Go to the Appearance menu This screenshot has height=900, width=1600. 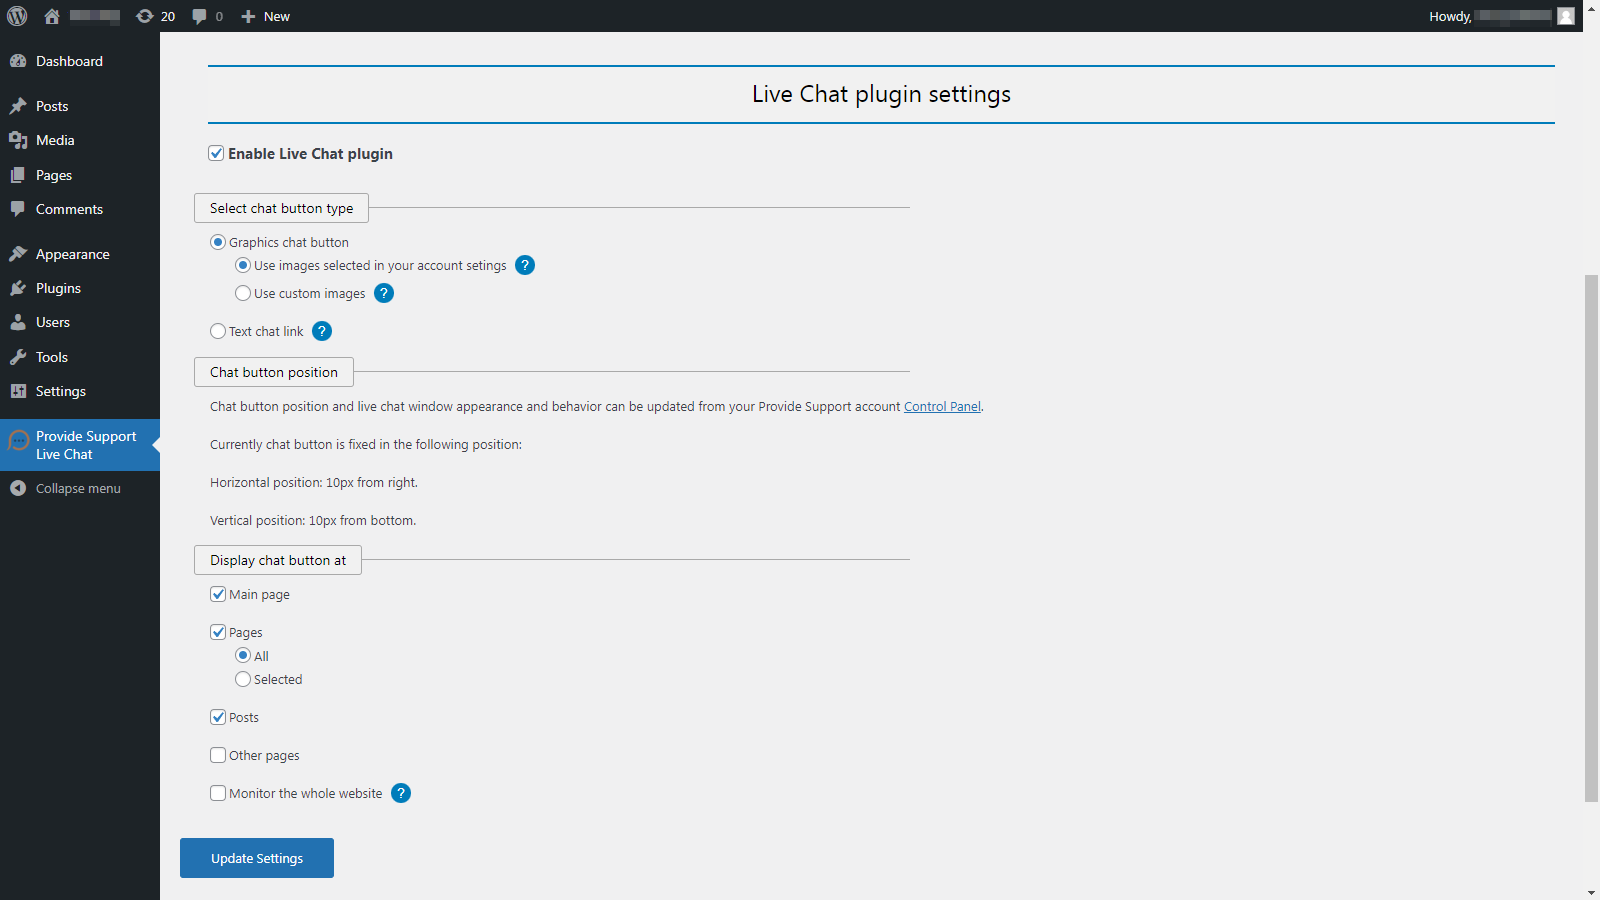click(72, 254)
